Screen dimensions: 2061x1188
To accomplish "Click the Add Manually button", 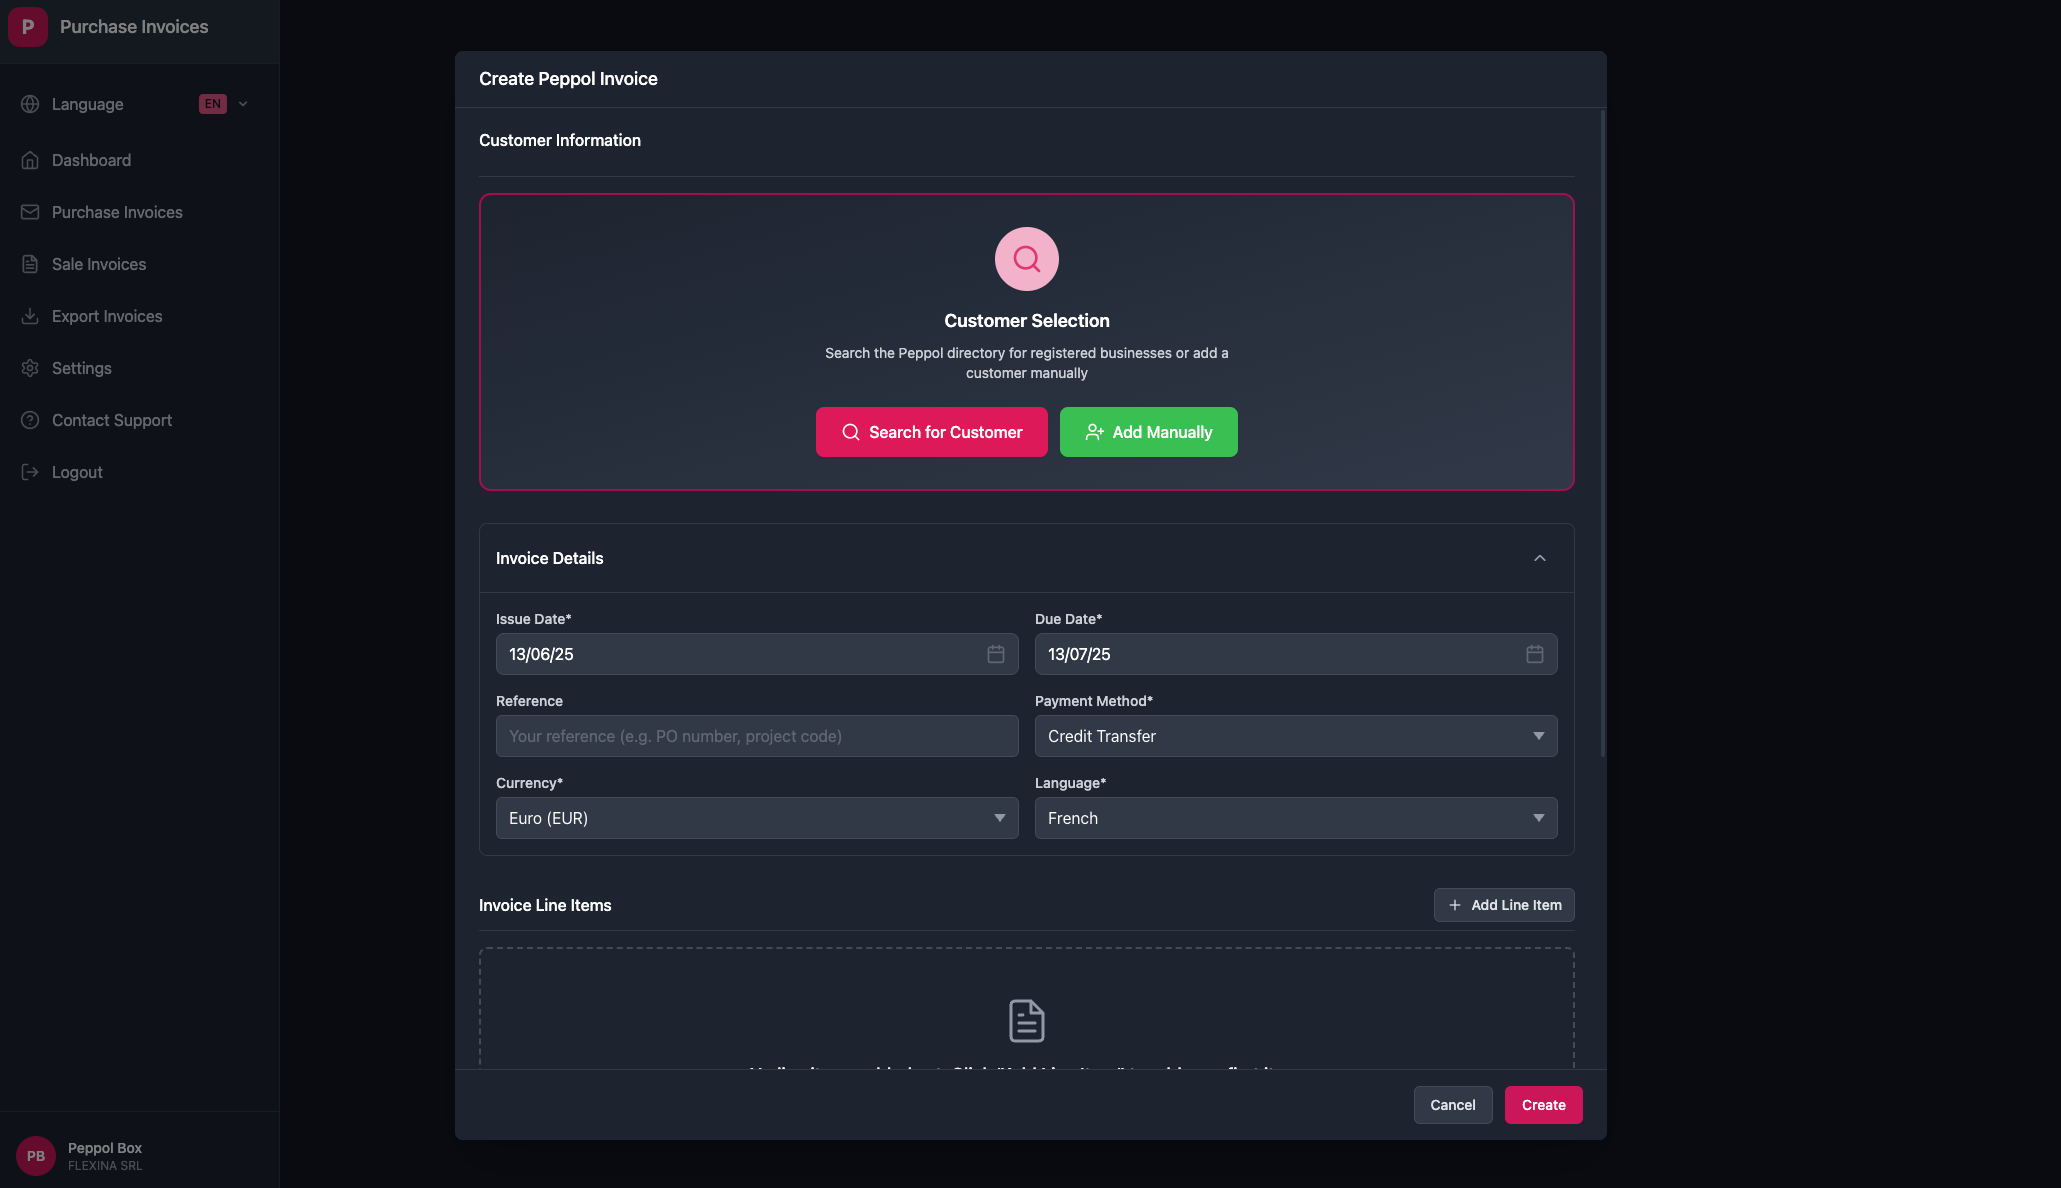I will (1149, 432).
